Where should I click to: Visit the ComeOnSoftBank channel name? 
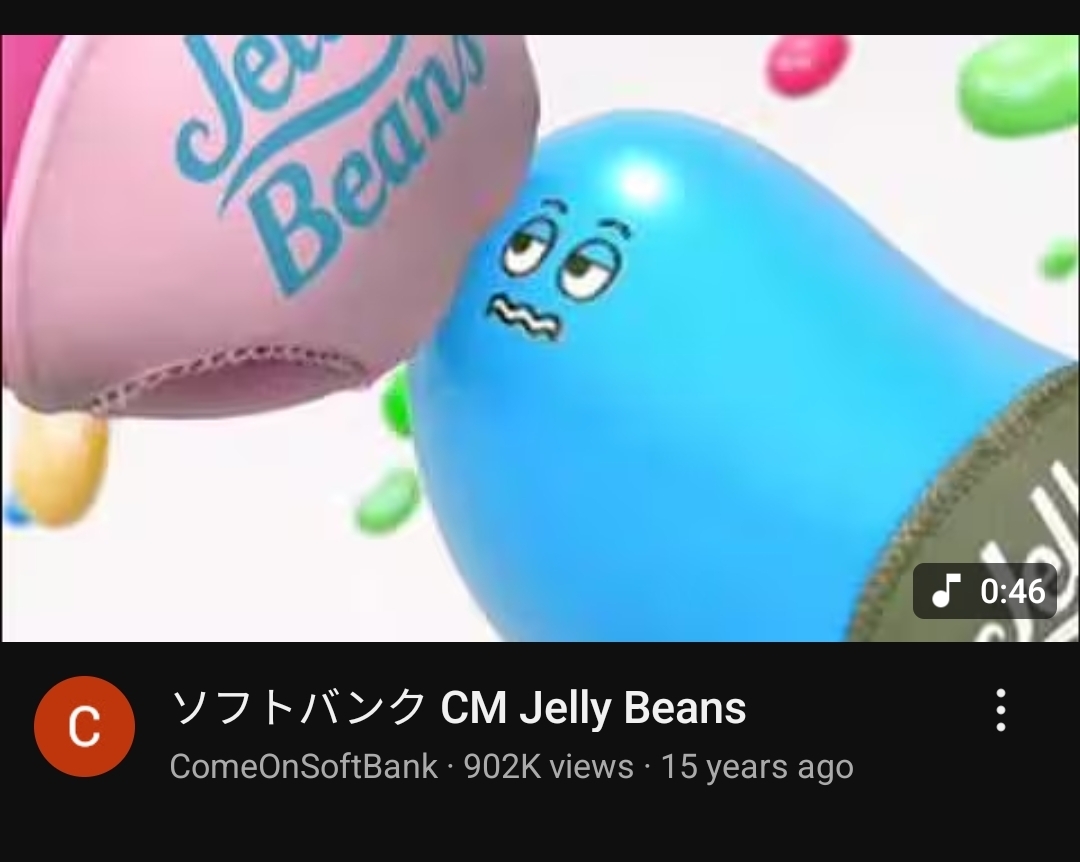coord(304,766)
